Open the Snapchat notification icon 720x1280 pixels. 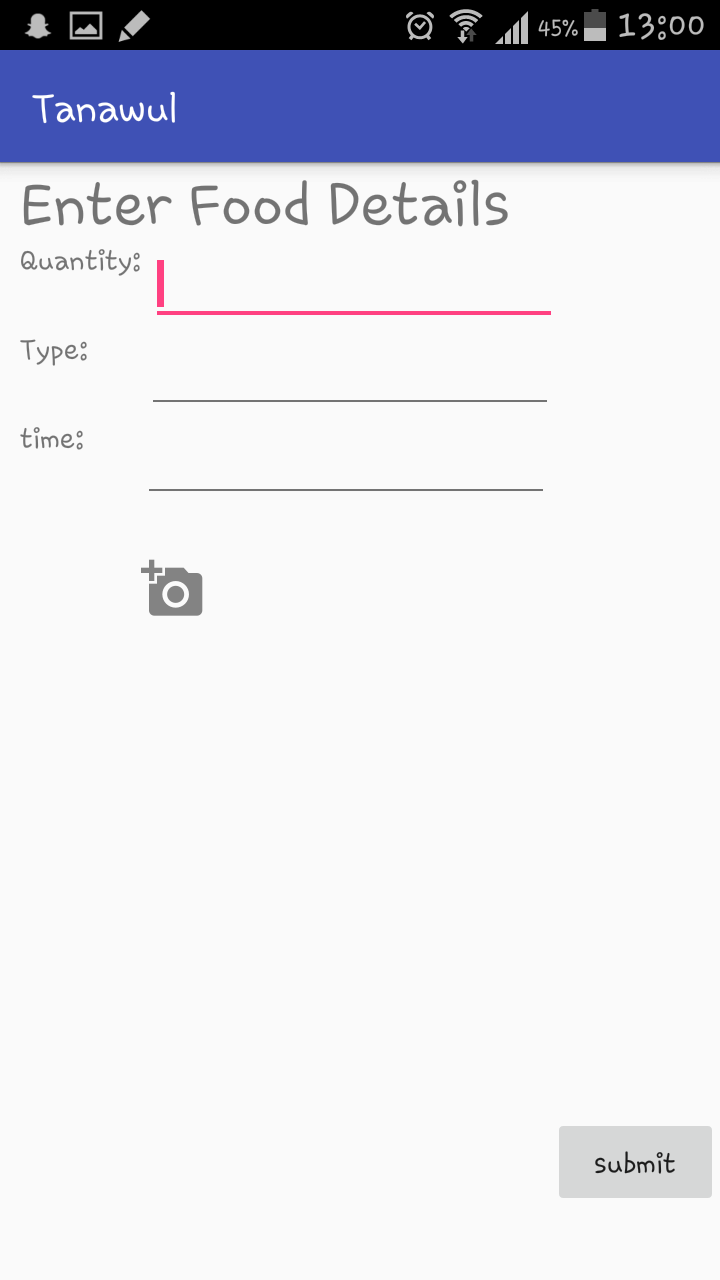(38, 25)
